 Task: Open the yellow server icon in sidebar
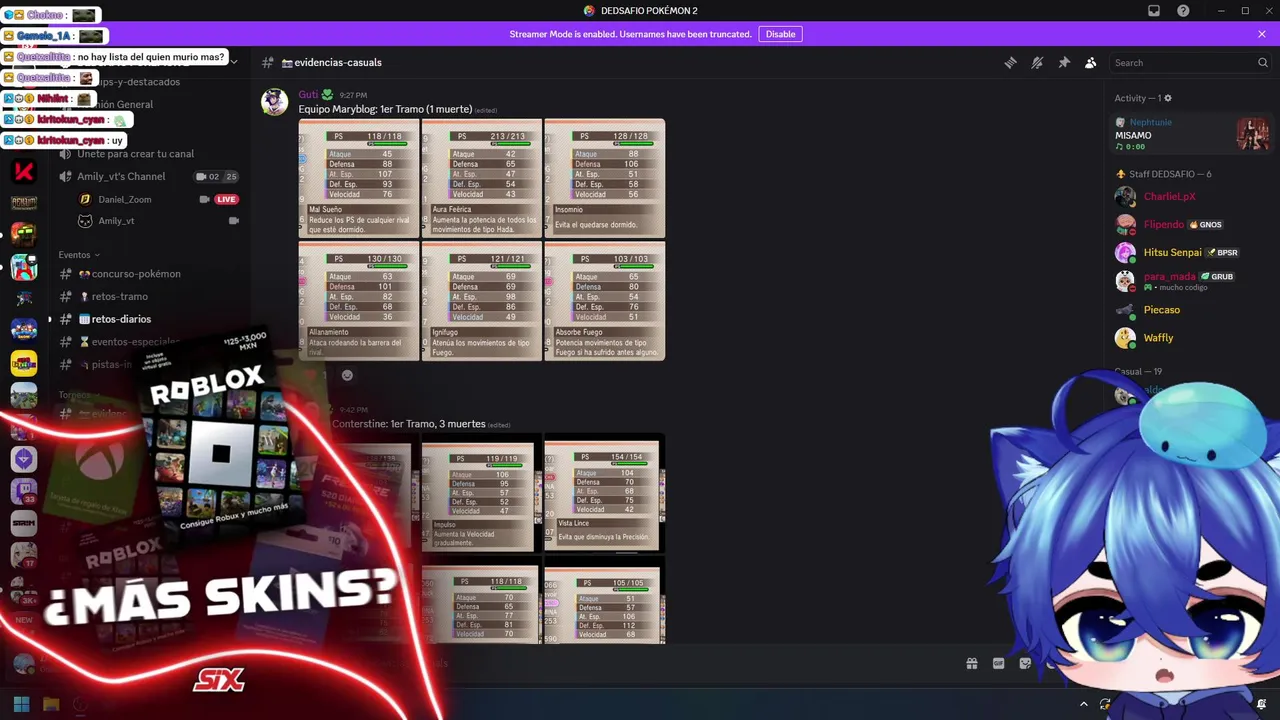pyautogui.click(x=24, y=363)
